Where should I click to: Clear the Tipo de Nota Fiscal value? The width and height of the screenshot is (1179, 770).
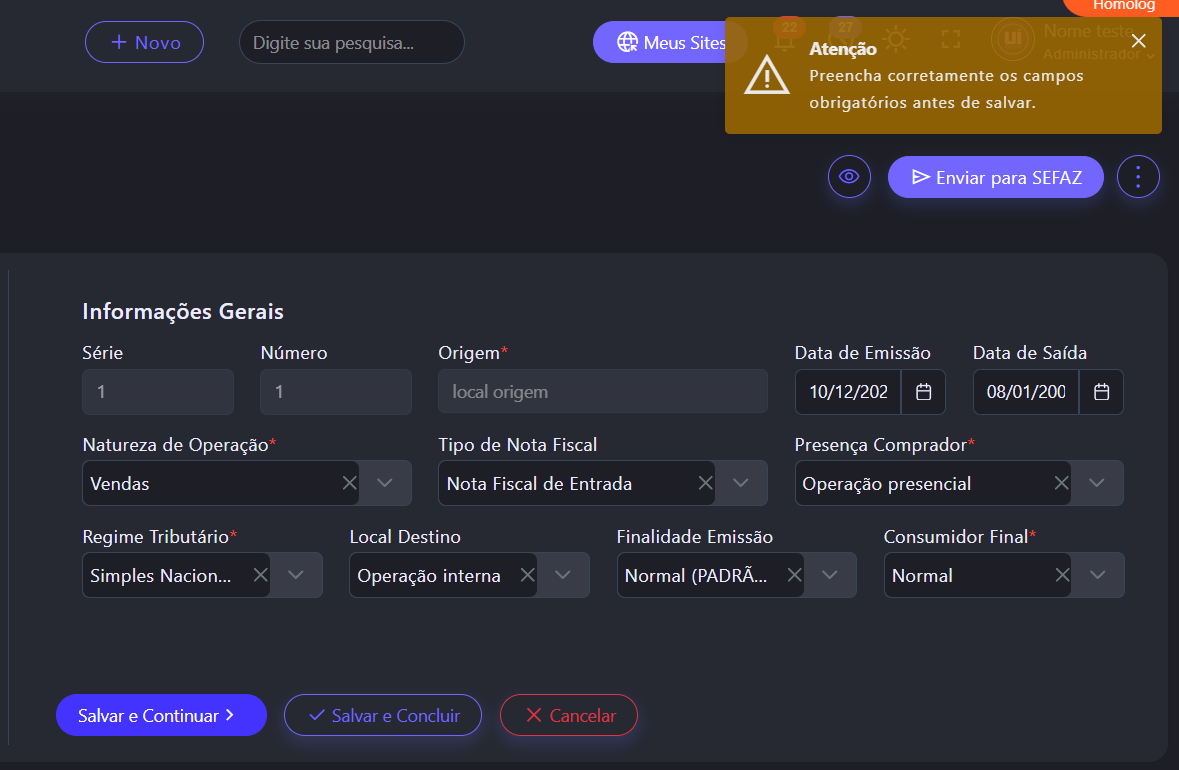(x=705, y=483)
